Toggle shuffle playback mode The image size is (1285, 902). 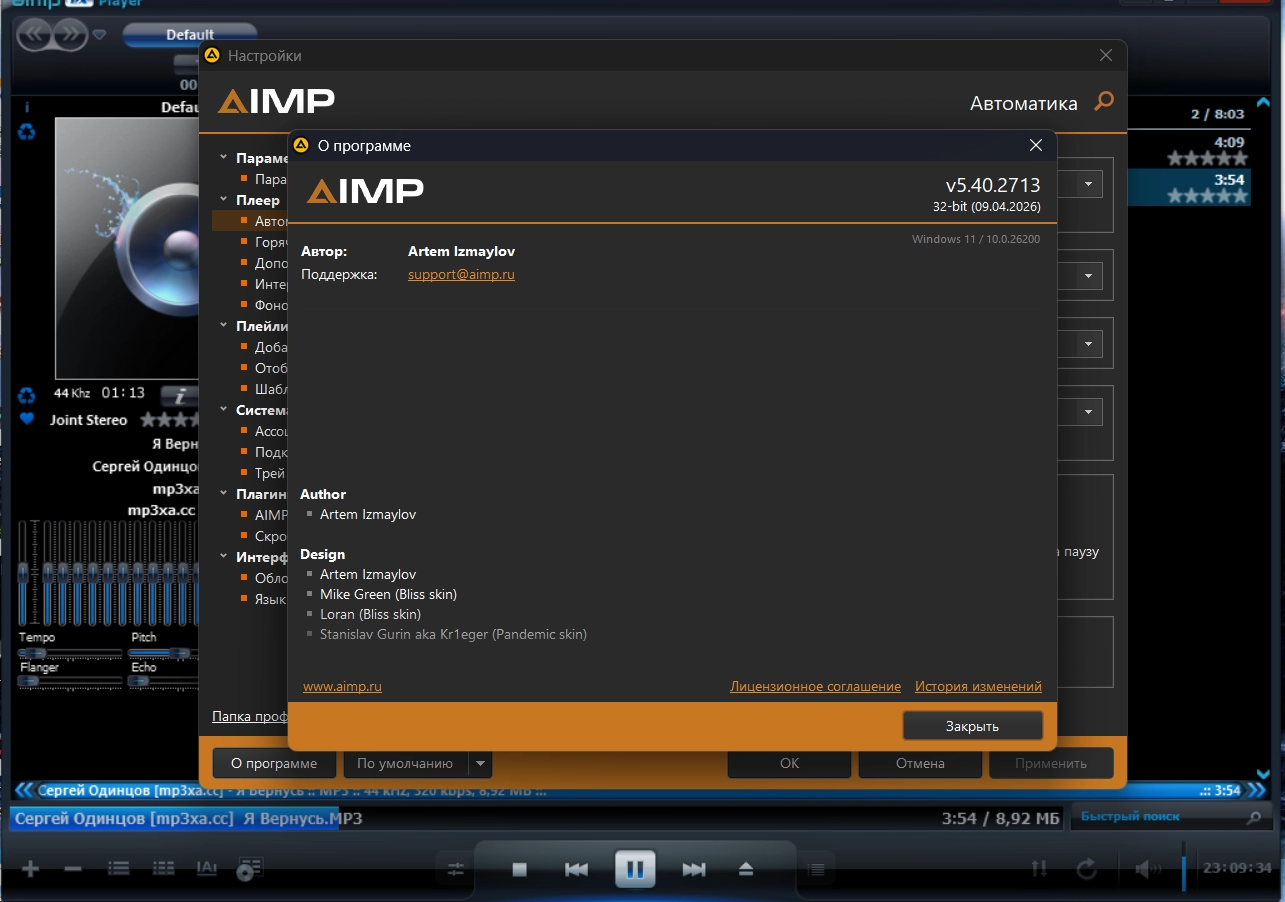1040,869
